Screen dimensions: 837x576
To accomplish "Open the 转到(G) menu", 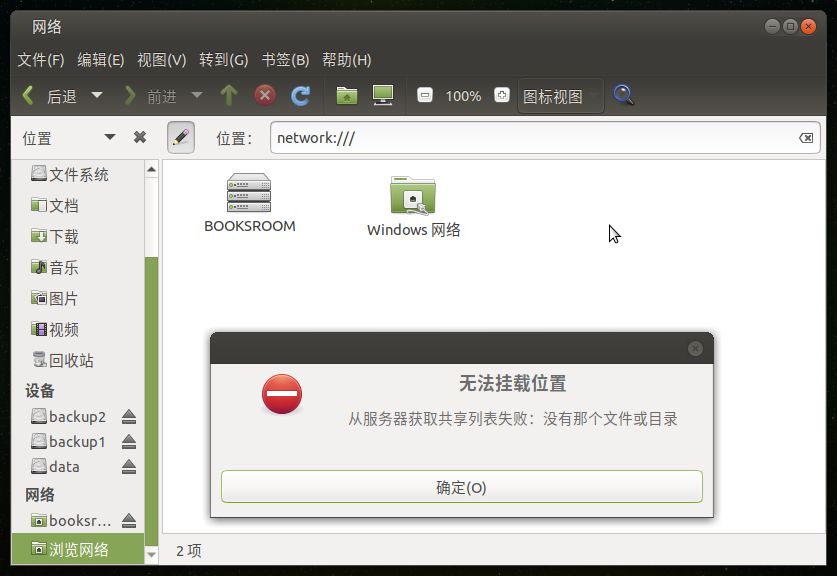I will point(224,60).
